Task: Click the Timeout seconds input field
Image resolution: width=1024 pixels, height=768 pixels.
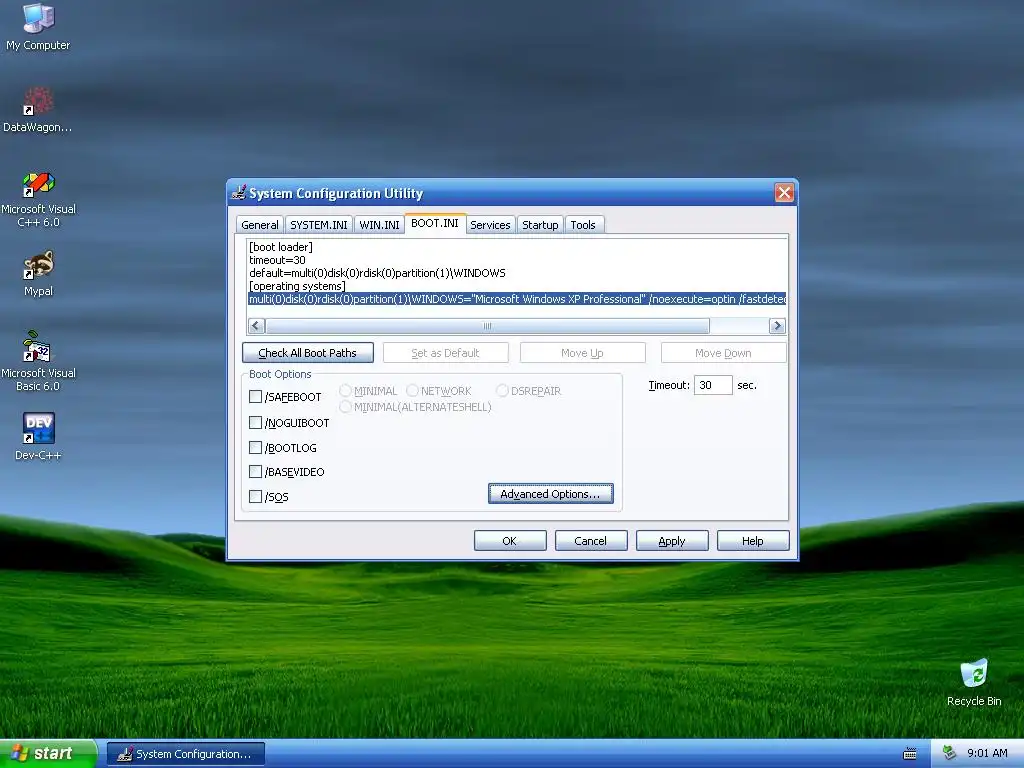Action: pos(712,385)
